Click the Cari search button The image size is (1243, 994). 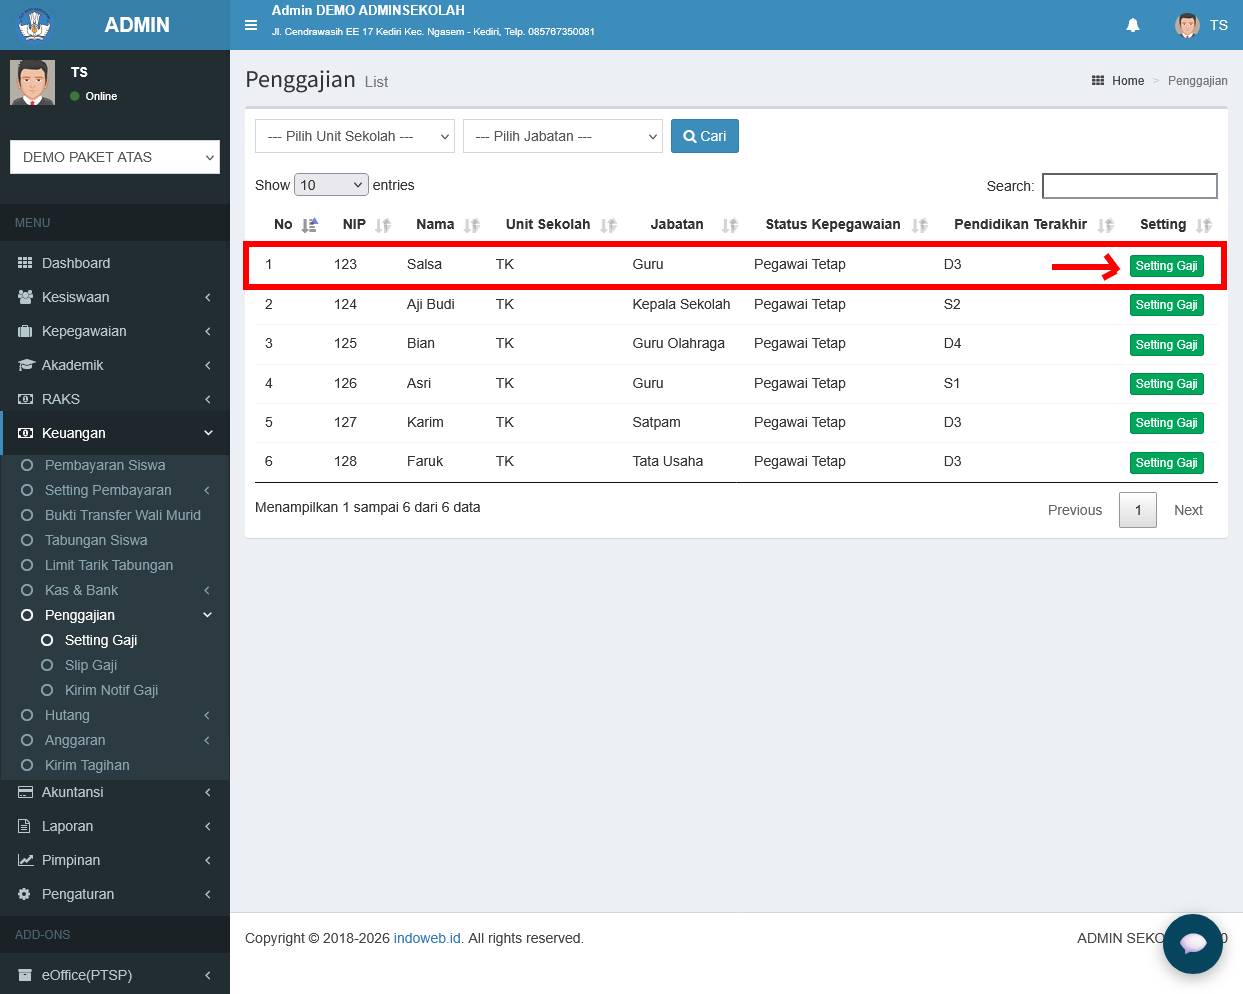tap(705, 136)
